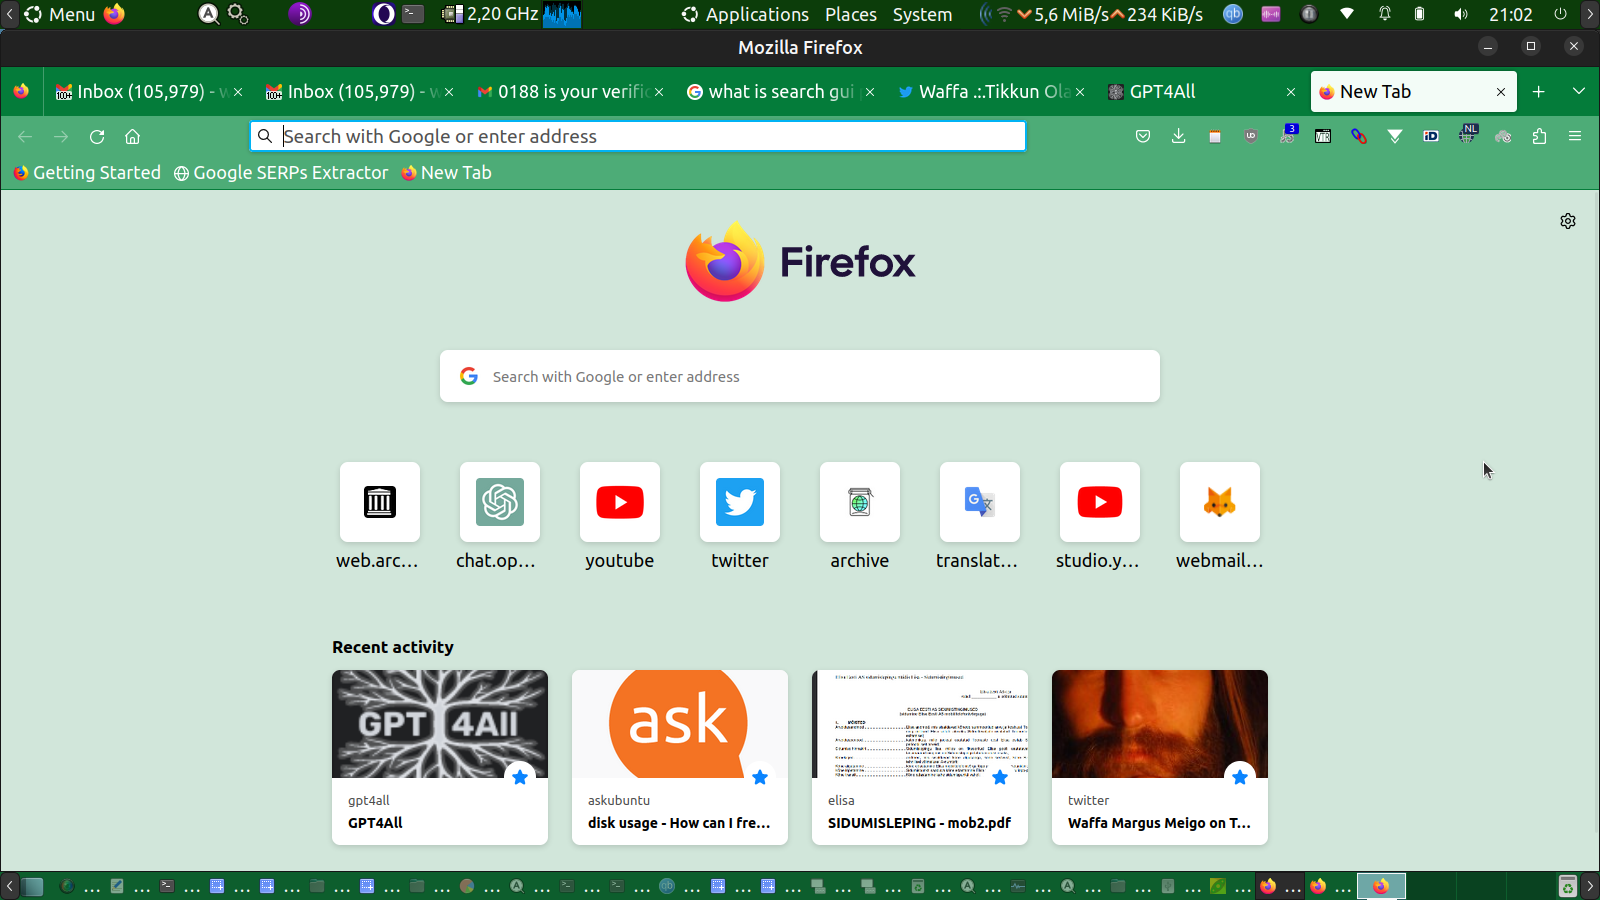Open the Firefox hamburger application menu

1575,136
